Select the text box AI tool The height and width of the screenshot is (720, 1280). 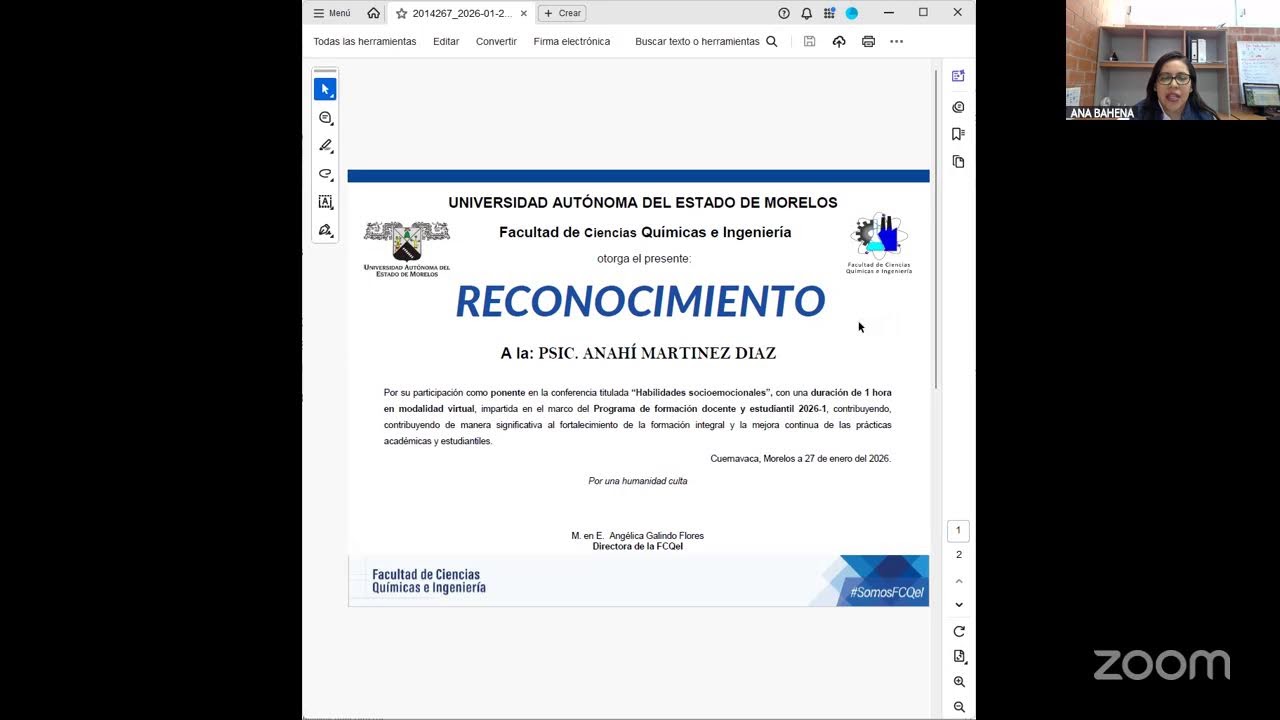pyautogui.click(x=325, y=202)
